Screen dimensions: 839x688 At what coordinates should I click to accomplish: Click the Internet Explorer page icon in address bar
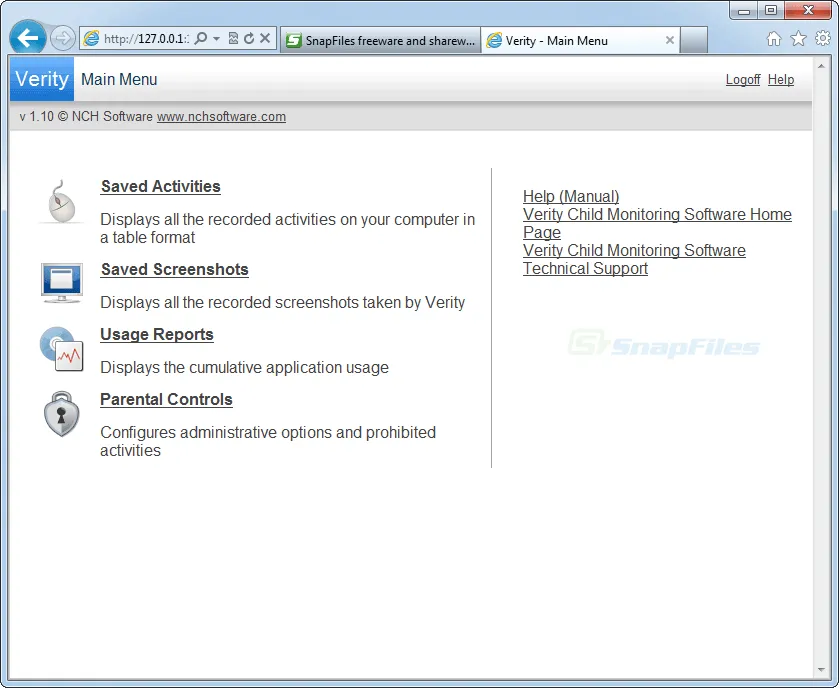(x=91, y=39)
